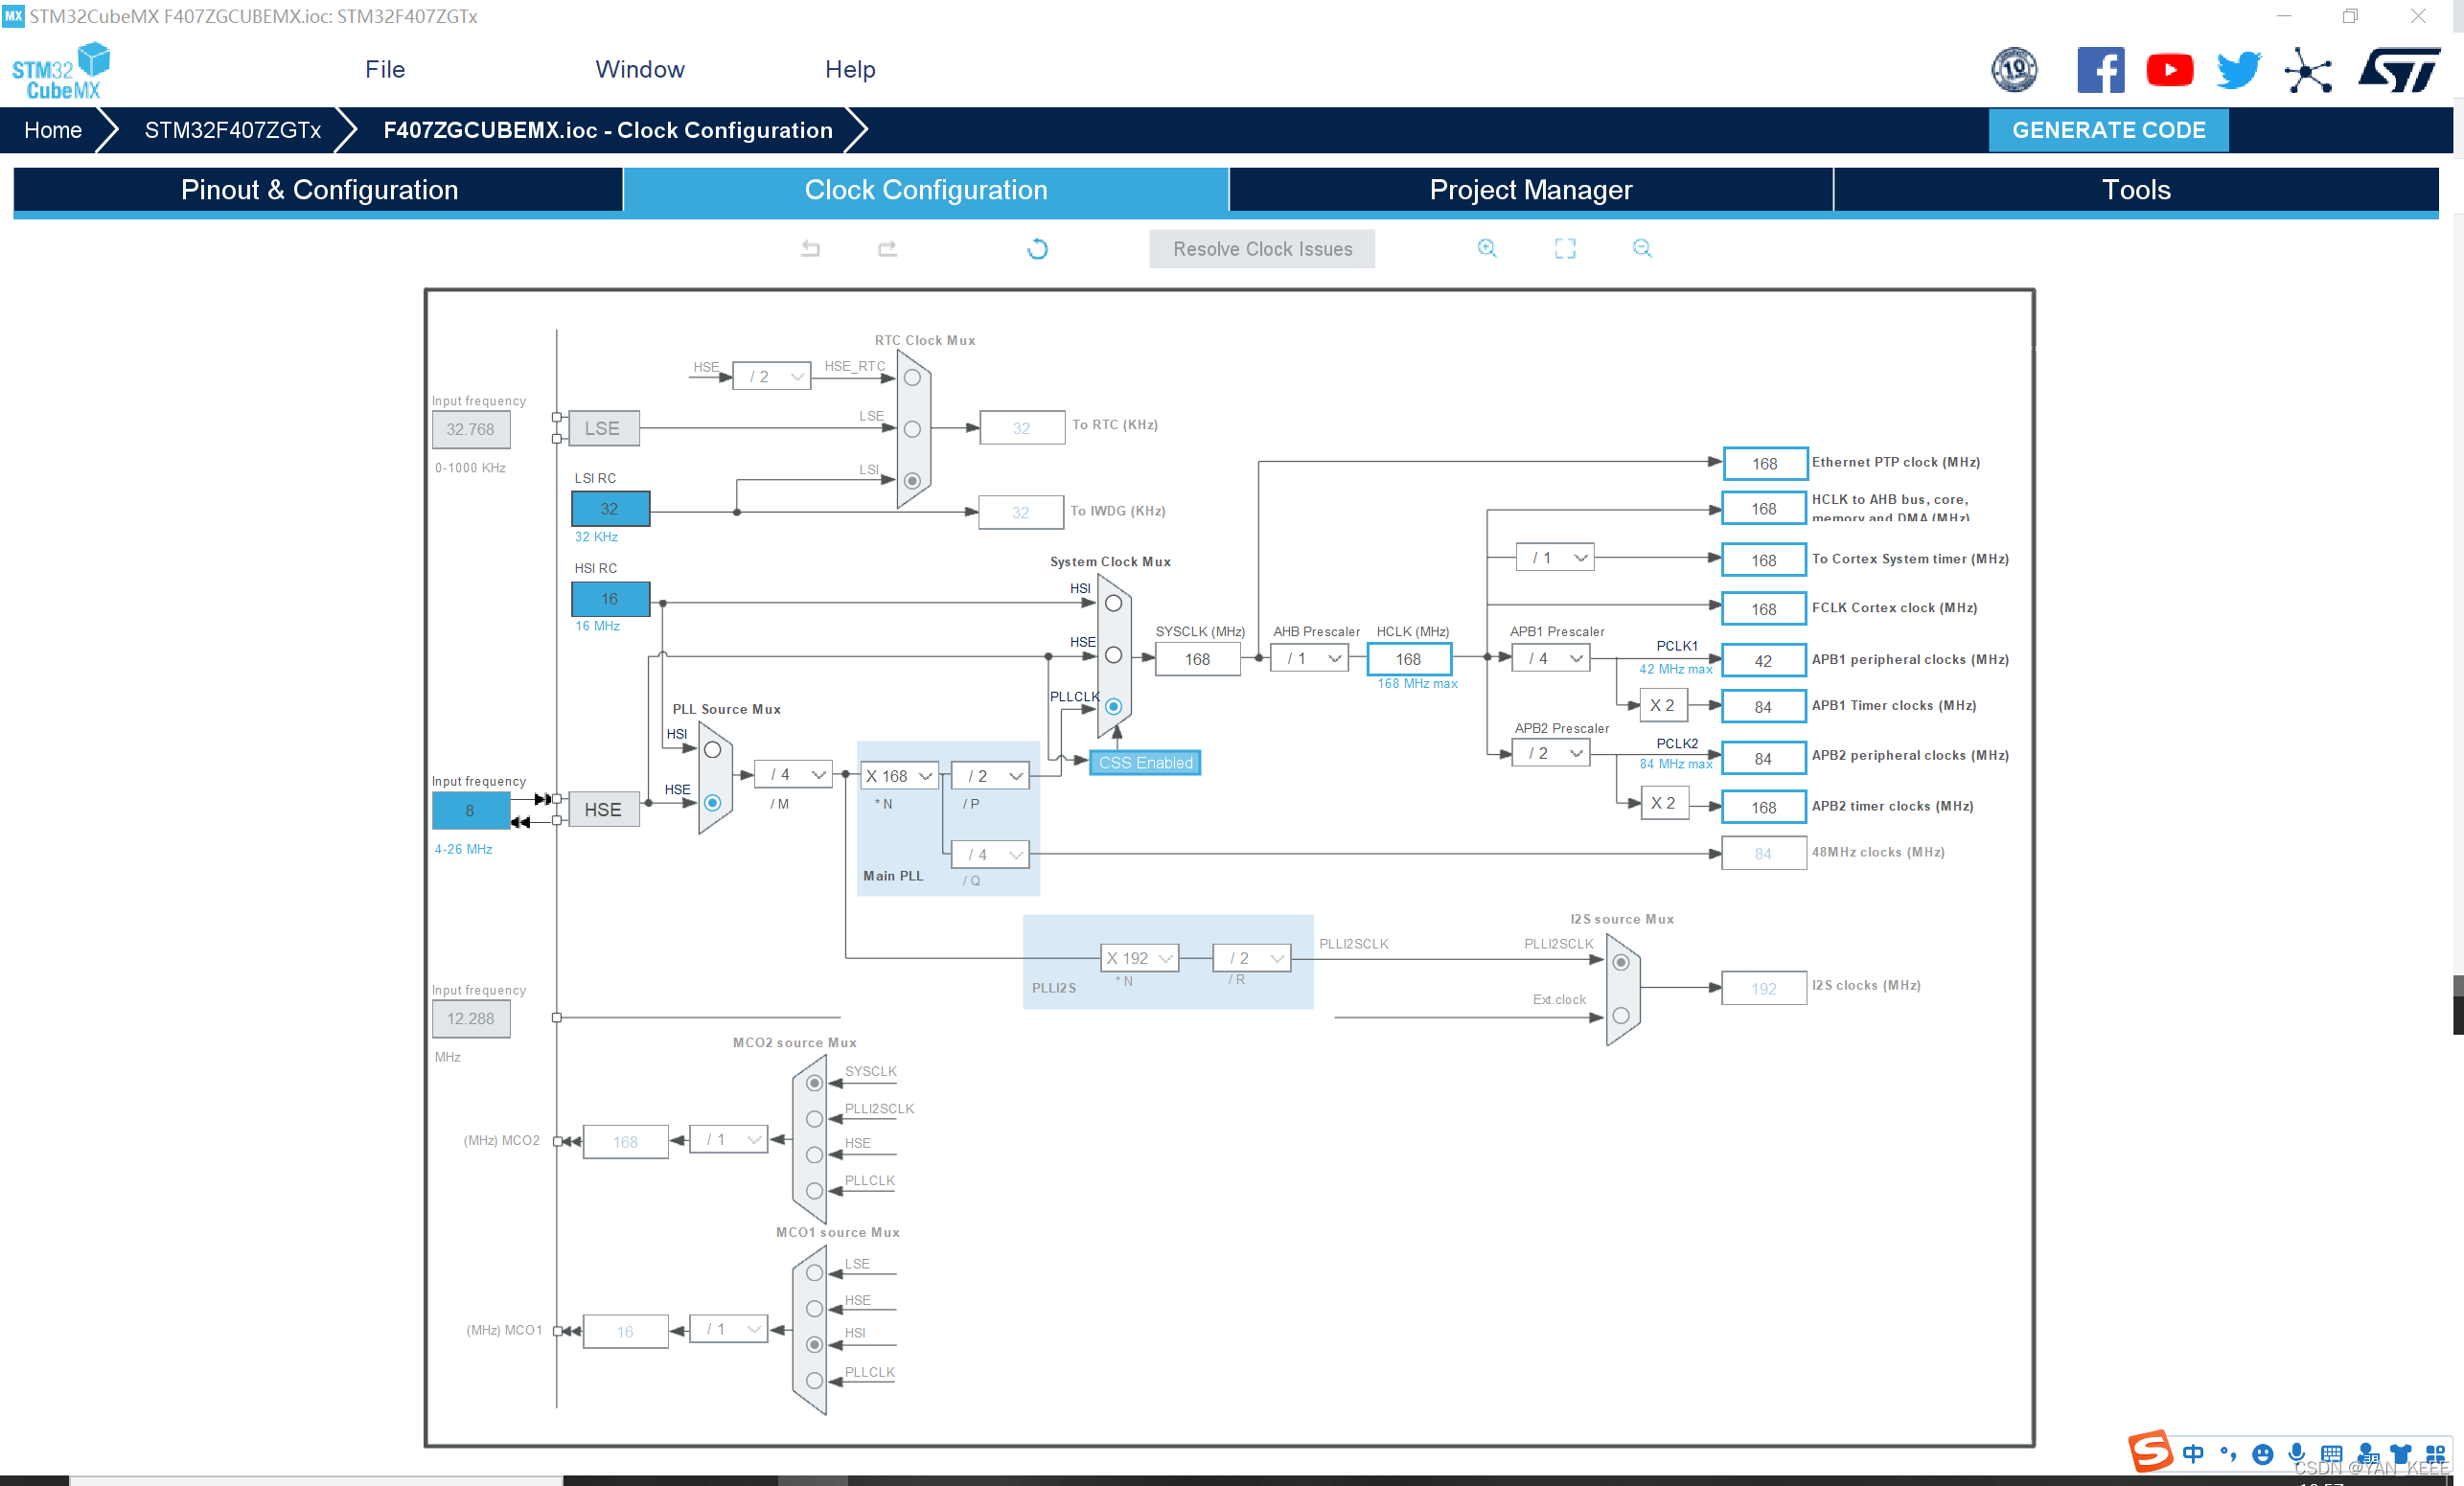The width and height of the screenshot is (2464, 1486).
Task: Click the HSE input frequency field 8
Action: pyautogui.click(x=470, y=811)
